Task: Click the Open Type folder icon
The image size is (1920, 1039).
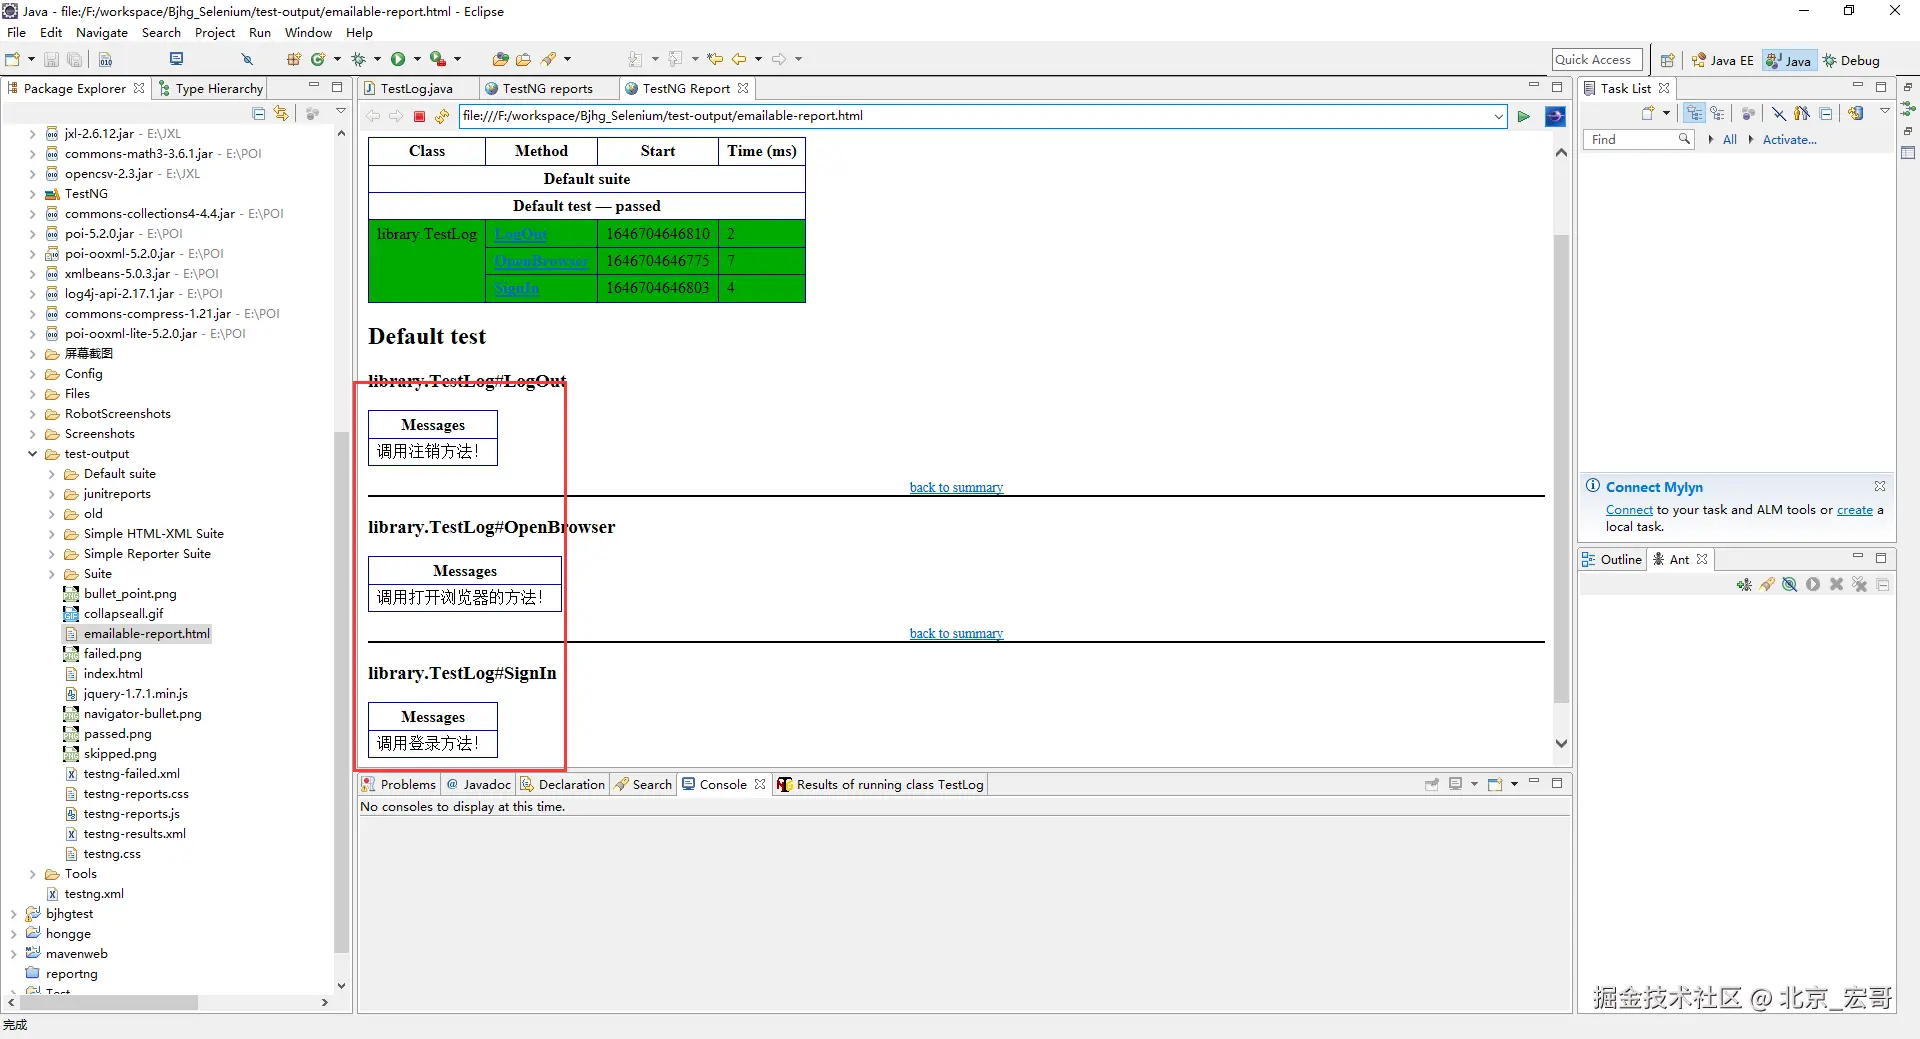Action: (x=501, y=59)
